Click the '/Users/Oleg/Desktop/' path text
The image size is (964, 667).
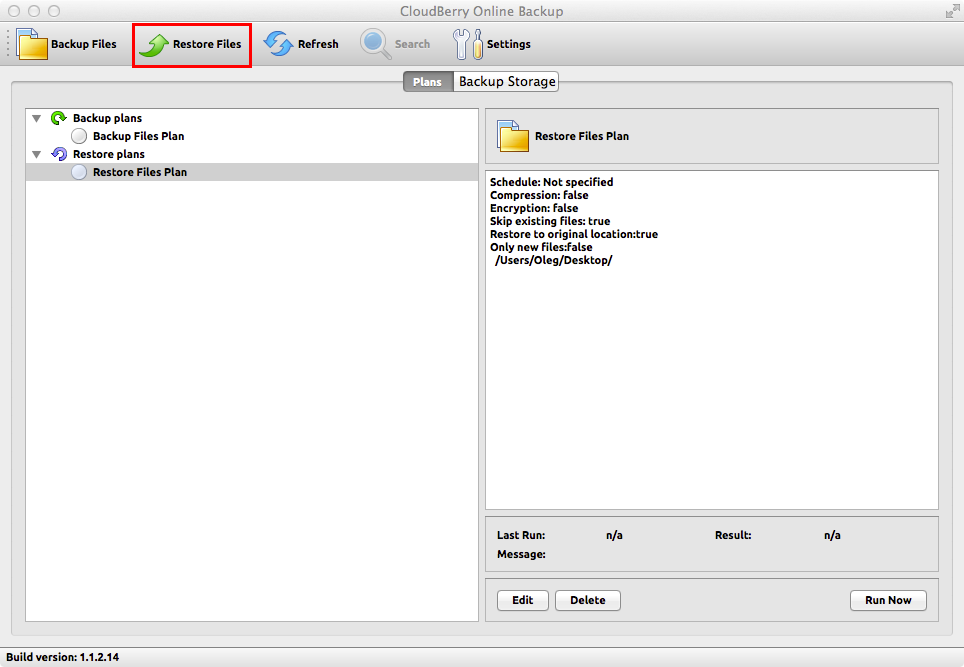[553, 260]
